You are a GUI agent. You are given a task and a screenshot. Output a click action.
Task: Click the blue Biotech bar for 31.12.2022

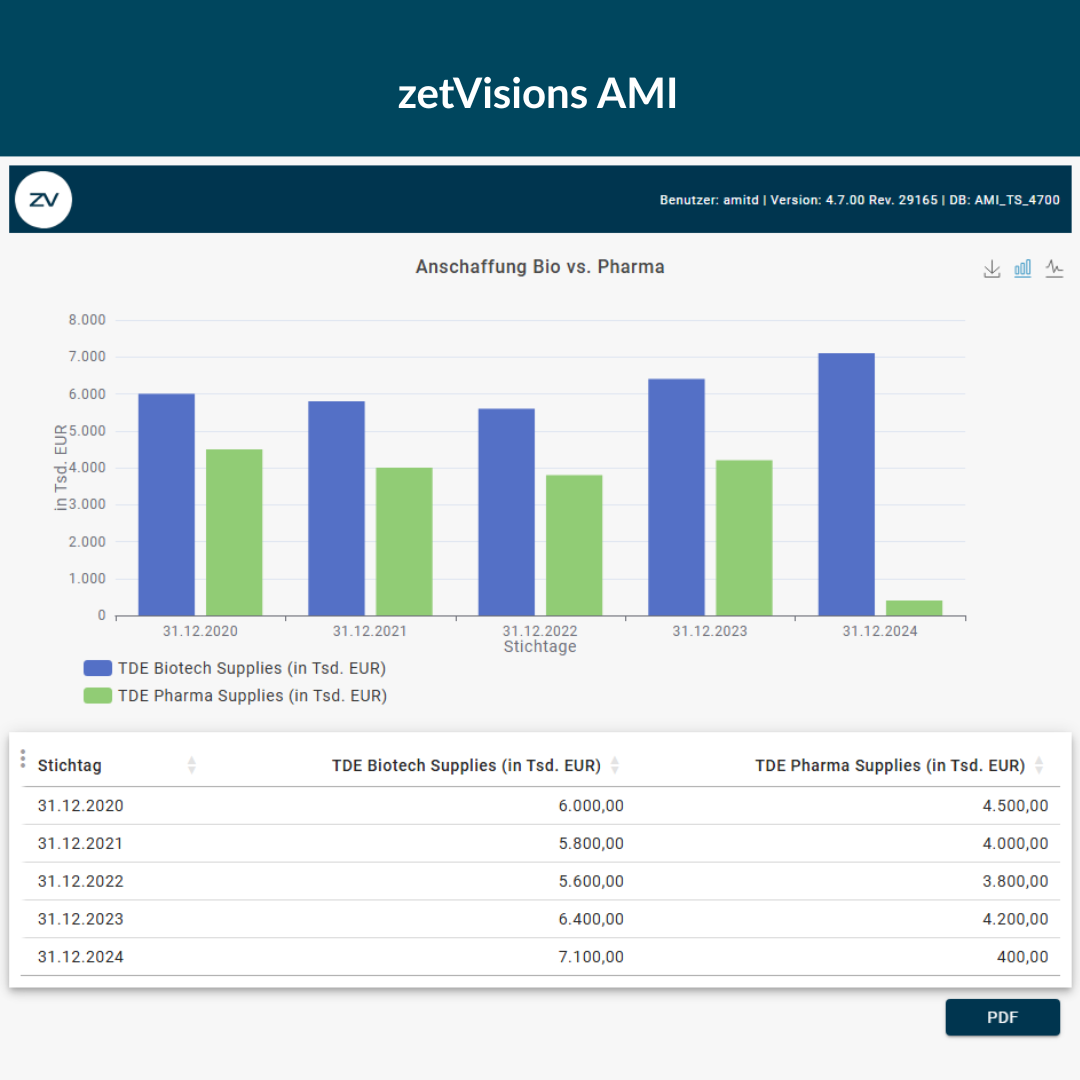click(x=506, y=512)
